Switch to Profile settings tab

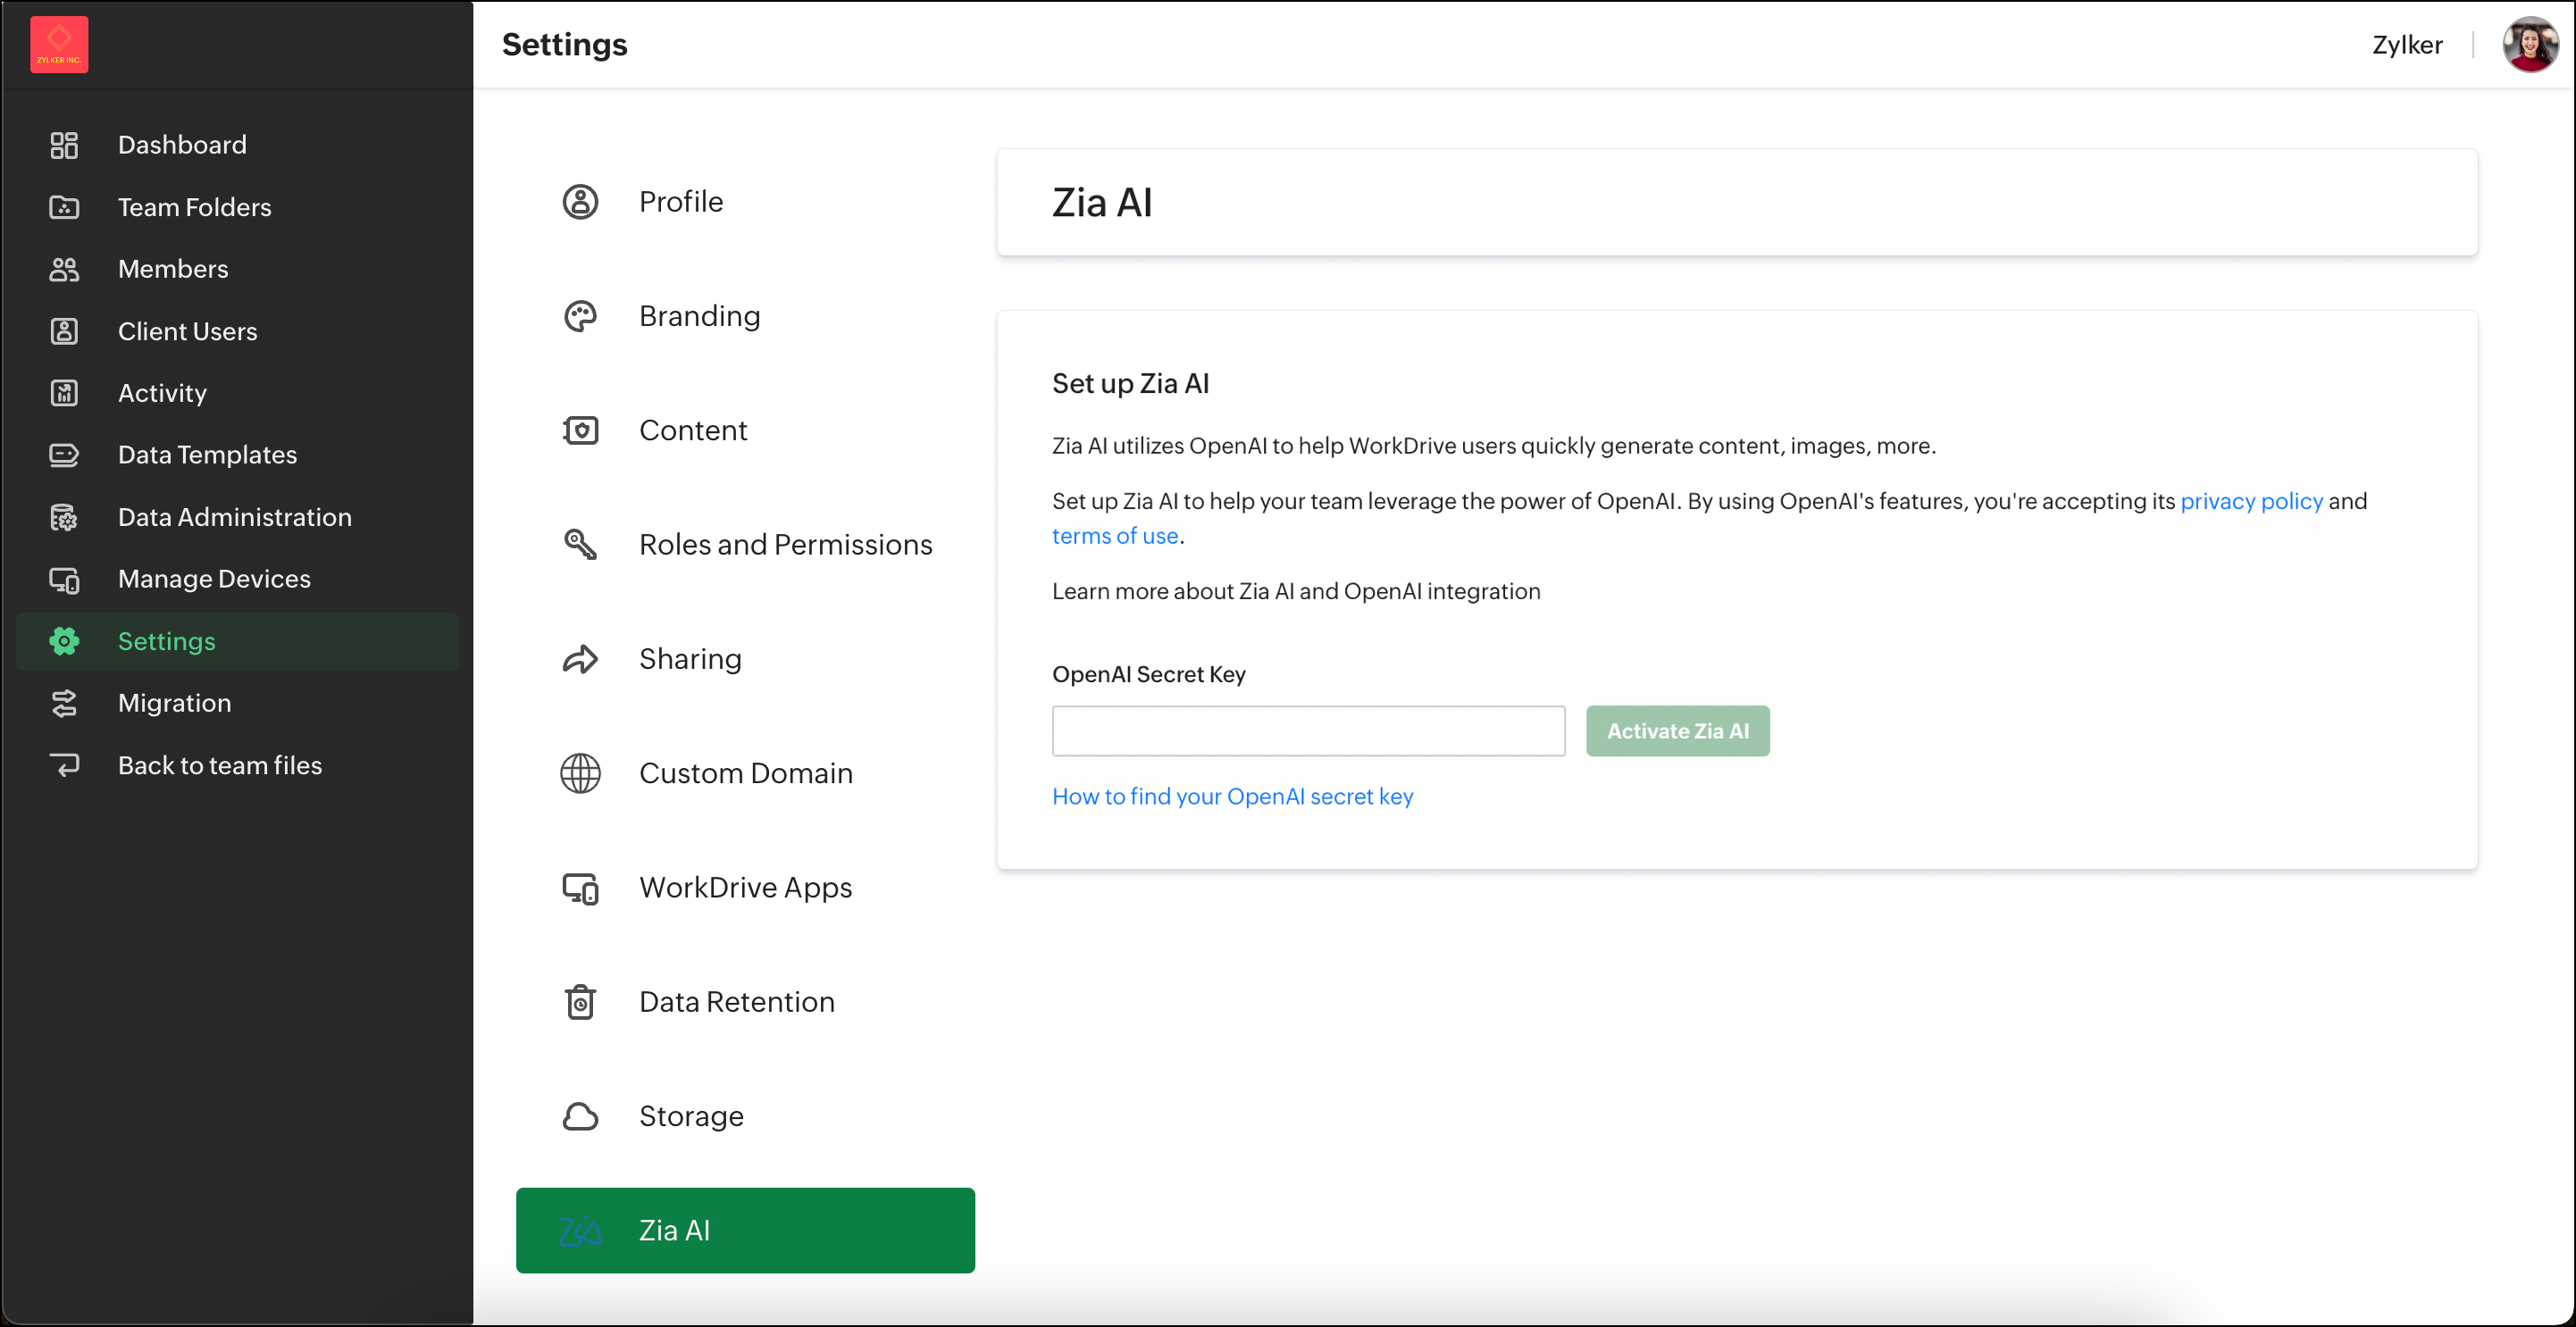click(745, 201)
